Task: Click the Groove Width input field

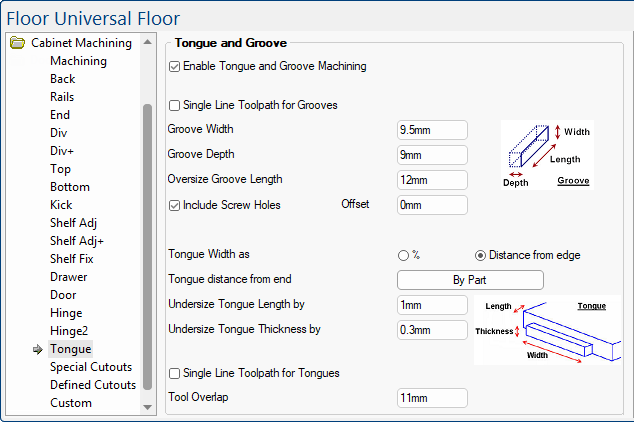Action: 432,130
